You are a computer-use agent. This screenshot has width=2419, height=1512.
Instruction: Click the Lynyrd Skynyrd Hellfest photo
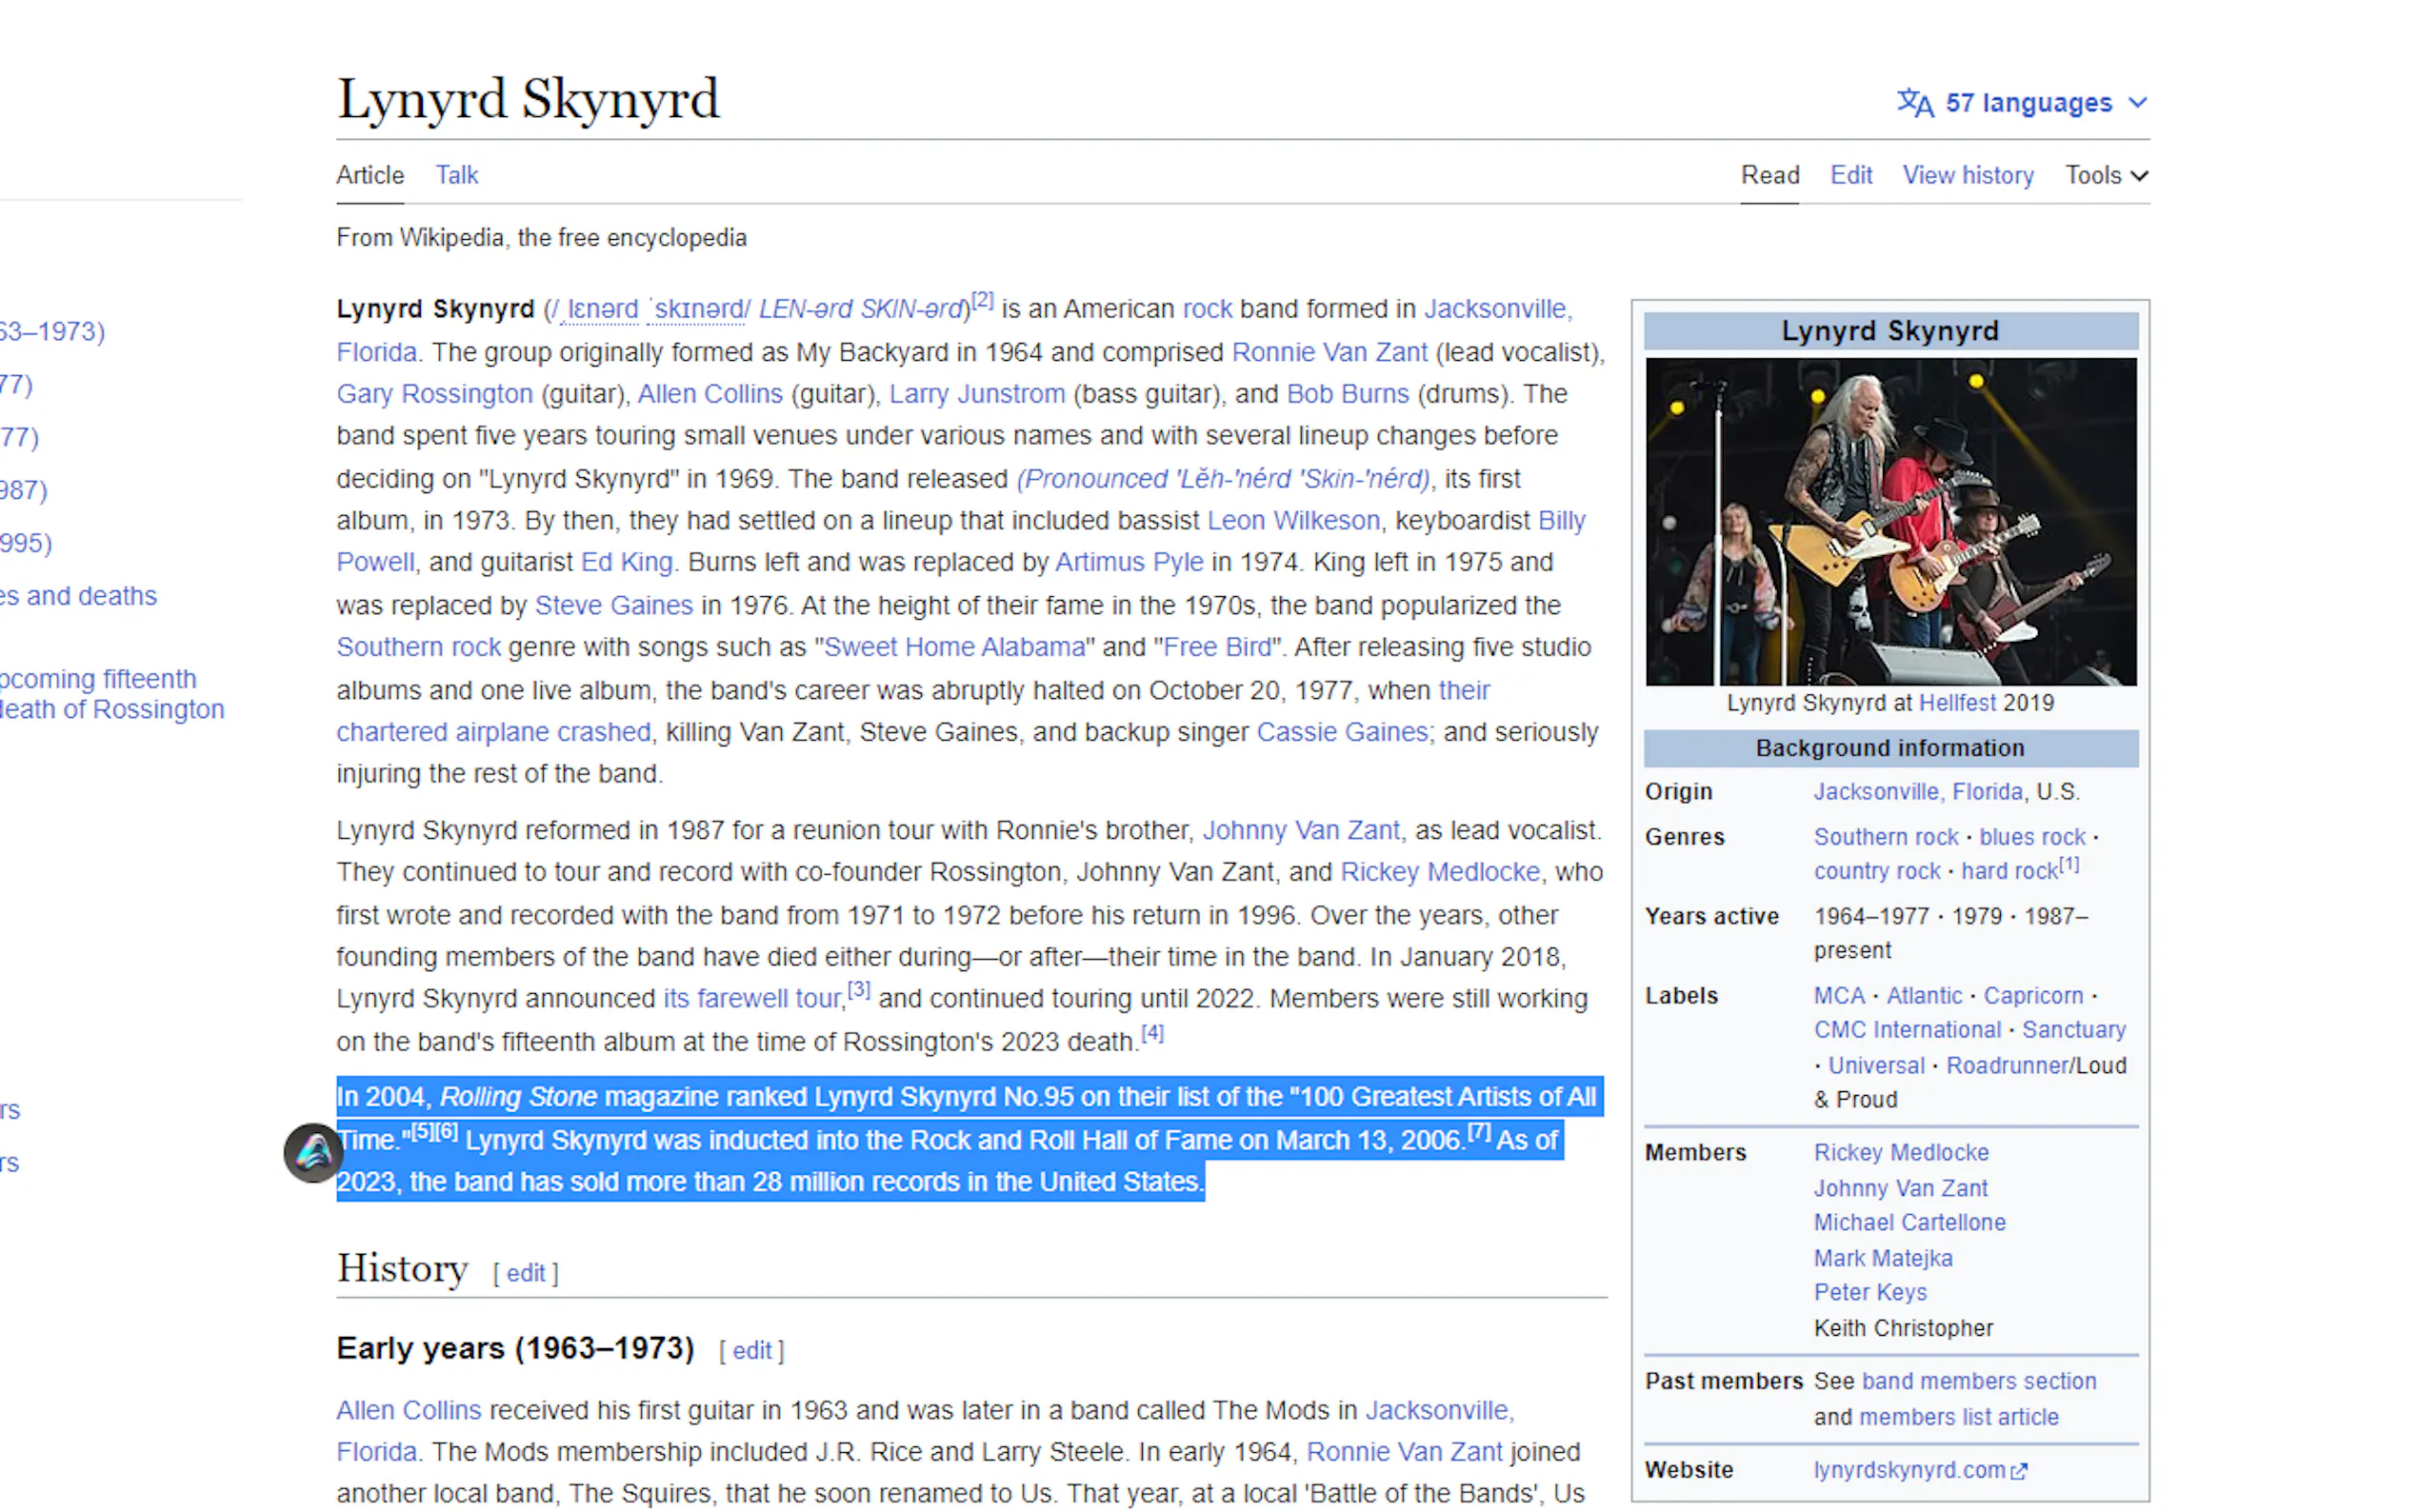(1890, 521)
